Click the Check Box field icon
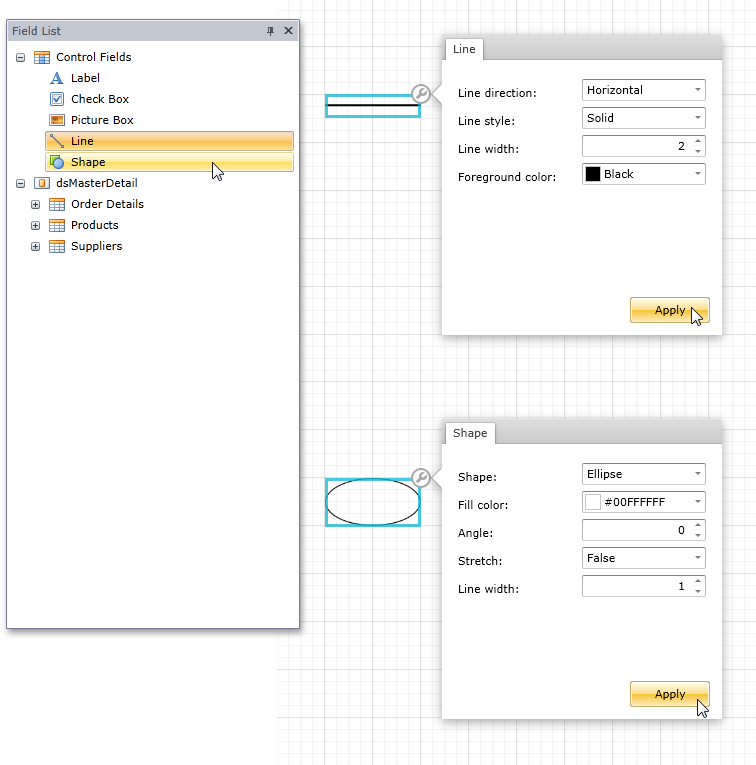 pos(57,99)
